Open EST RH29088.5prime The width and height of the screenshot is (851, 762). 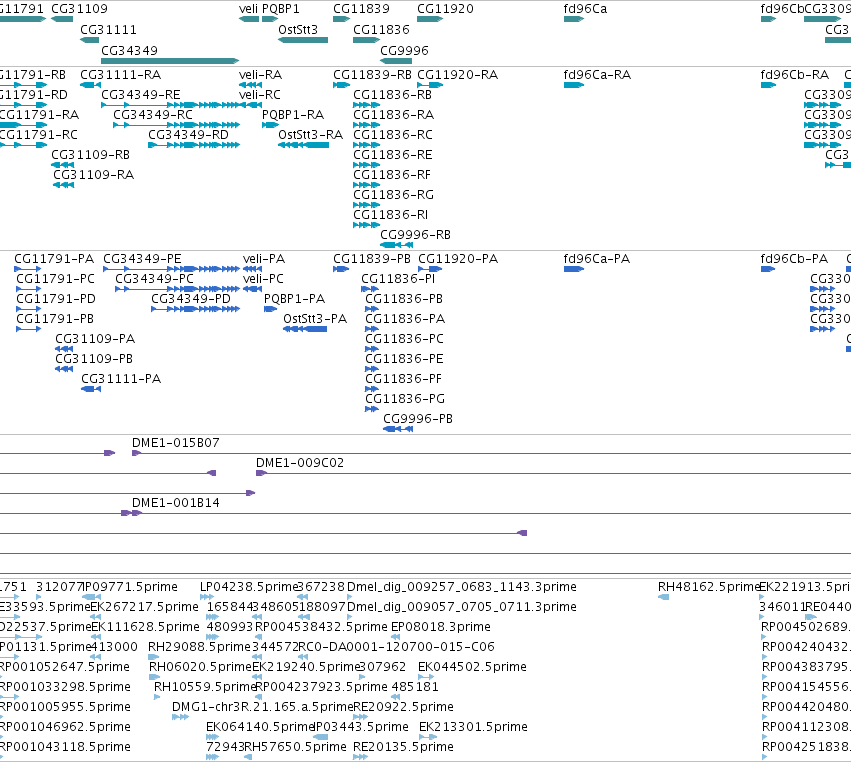(x=199, y=646)
